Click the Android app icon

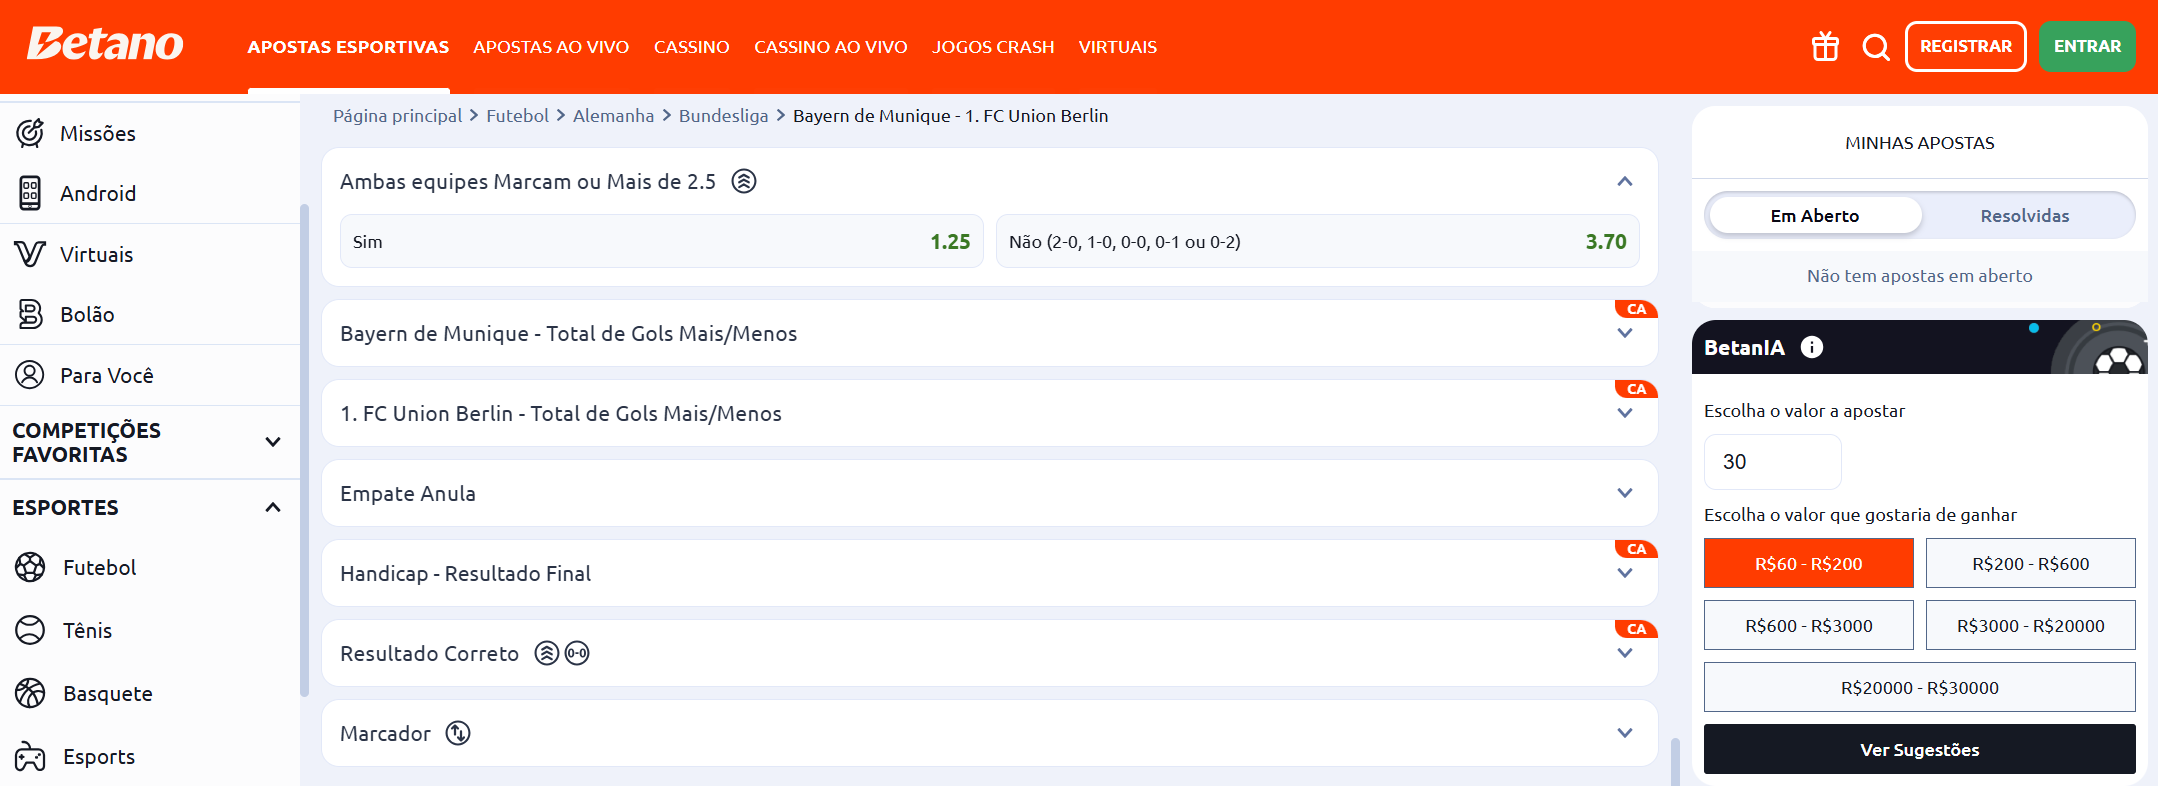click(x=30, y=193)
